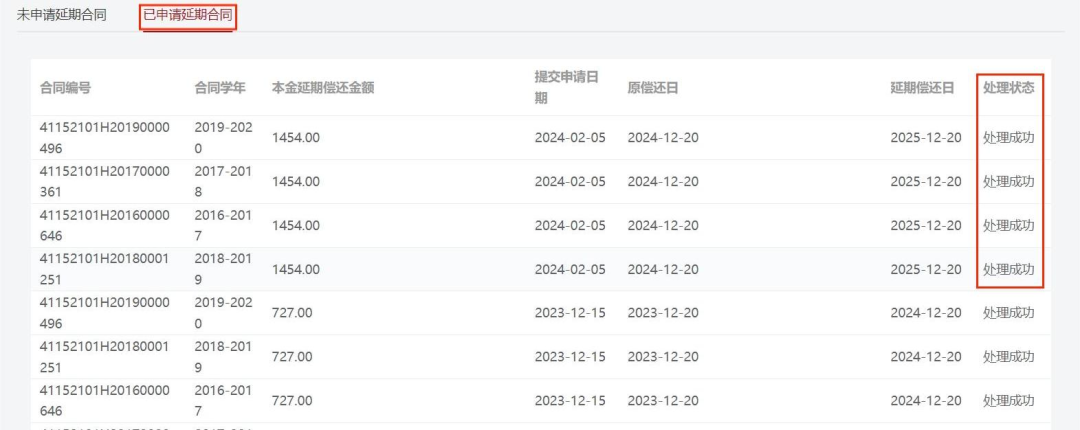Viewport: 1080px width, 430px height.
Task: Click the 2024-02-05 submission date for contract ending 361
Action: click(x=570, y=182)
